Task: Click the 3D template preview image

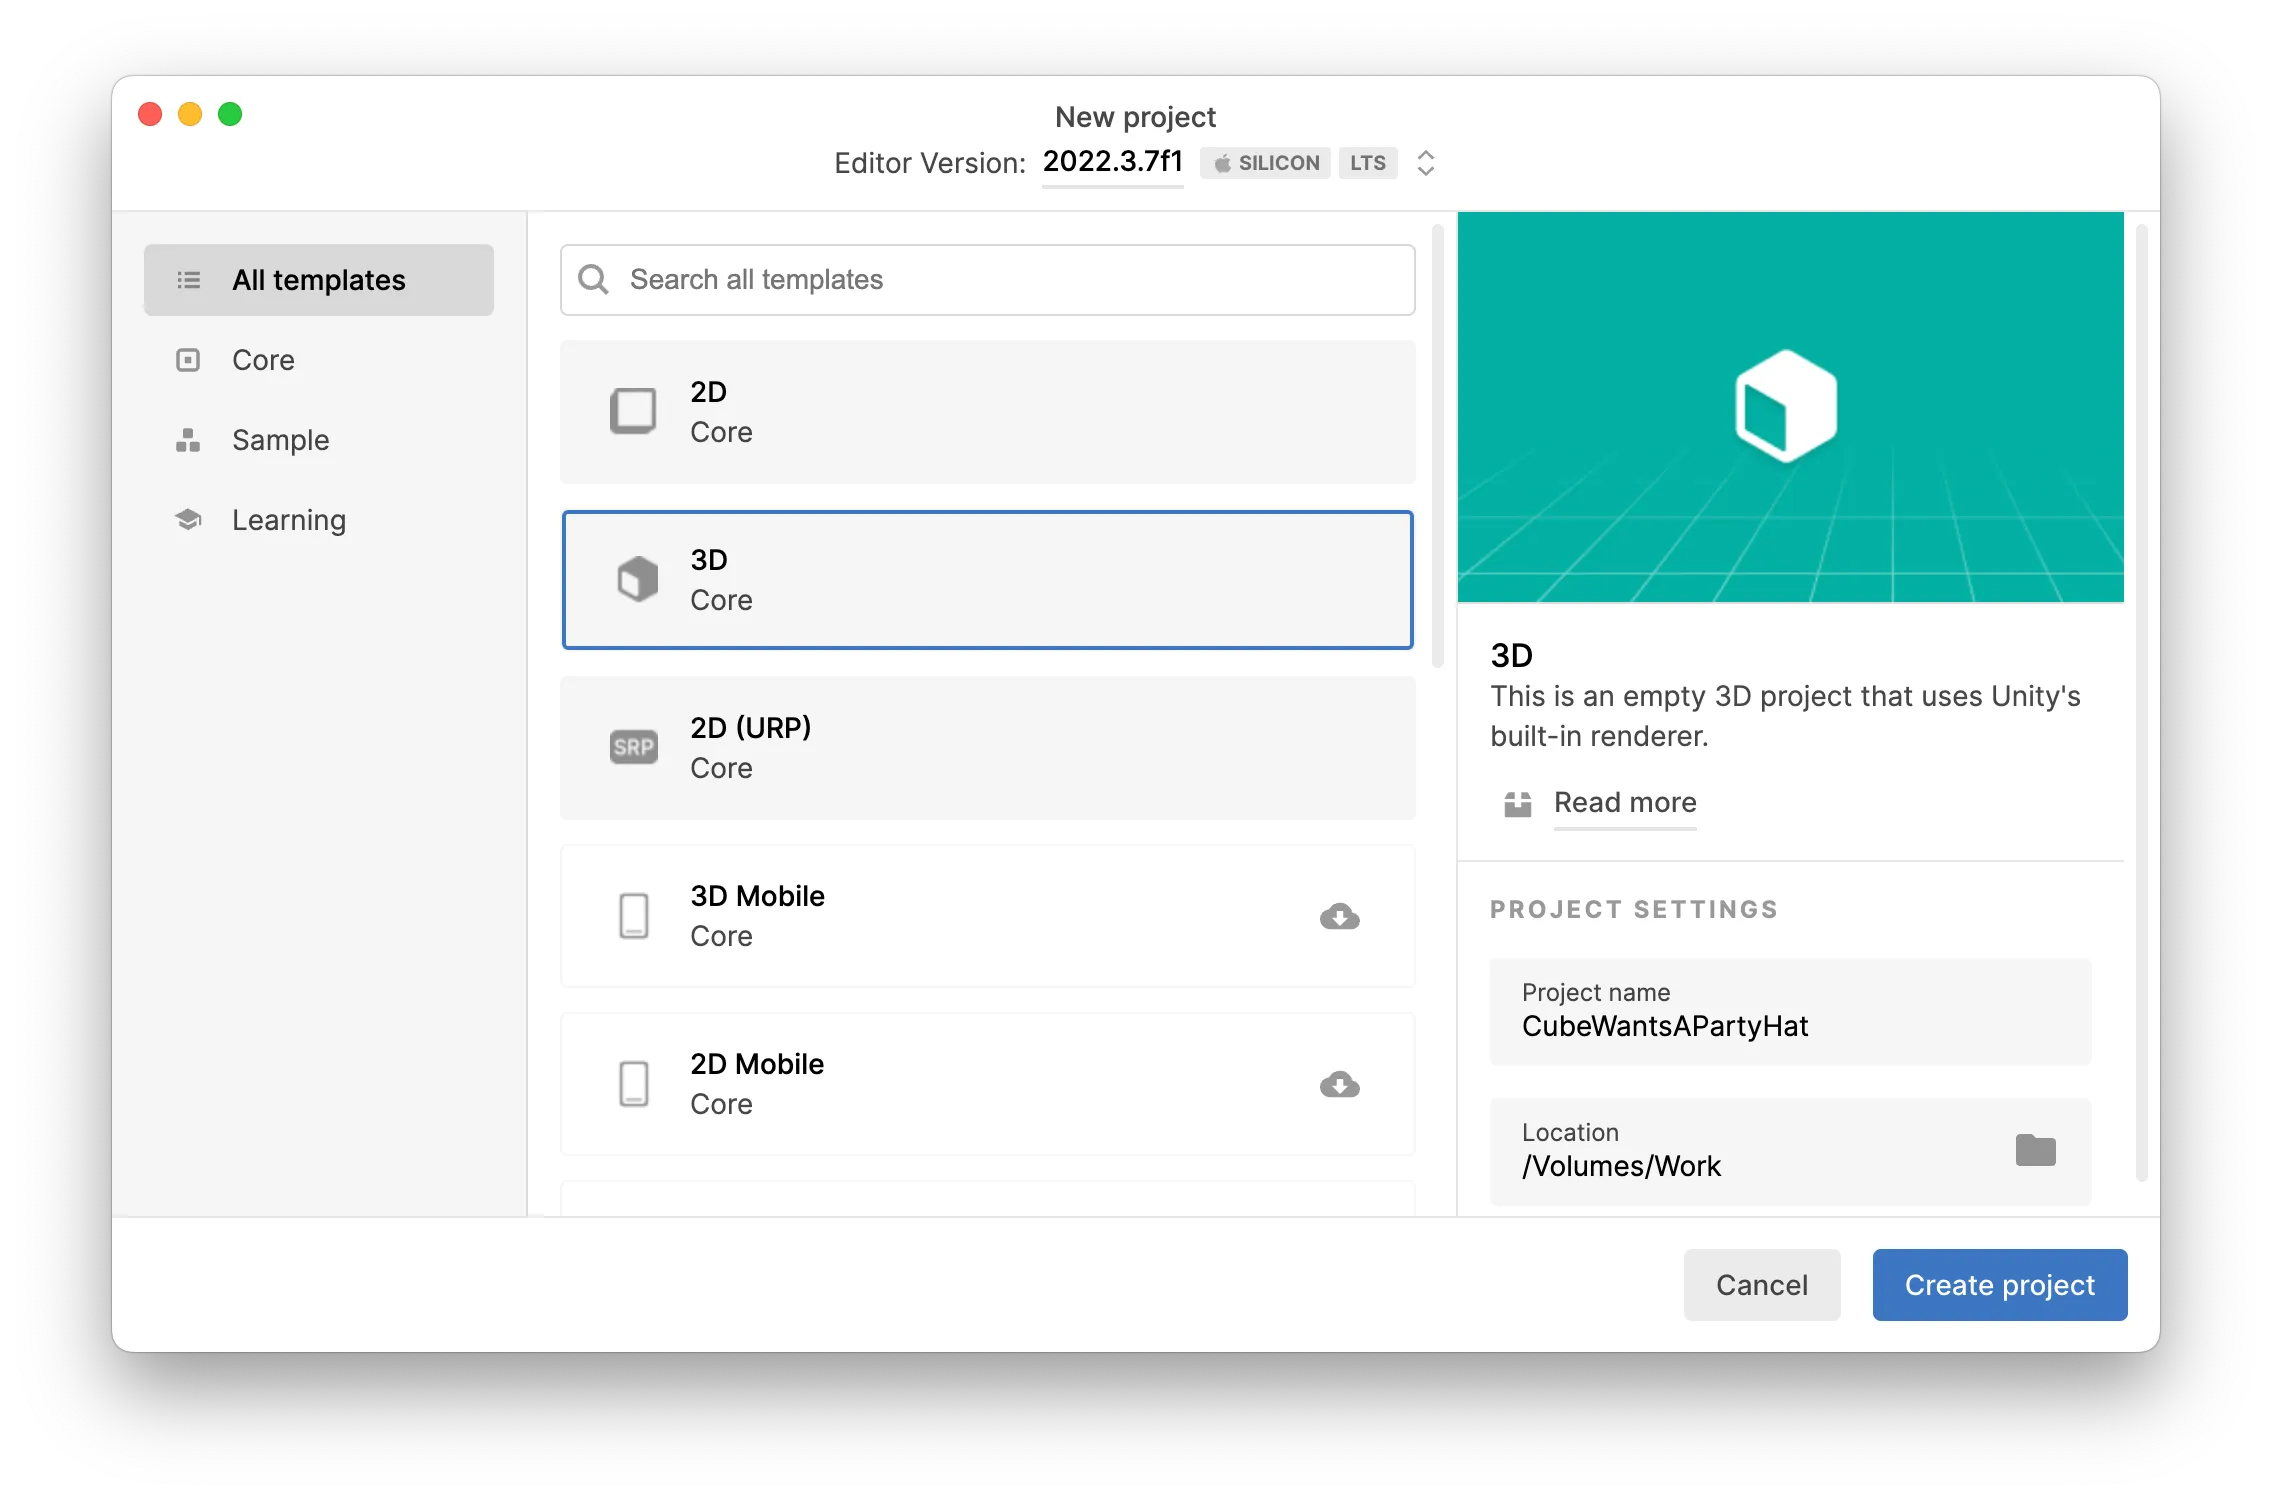Action: pyautogui.click(x=1790, y=407)
